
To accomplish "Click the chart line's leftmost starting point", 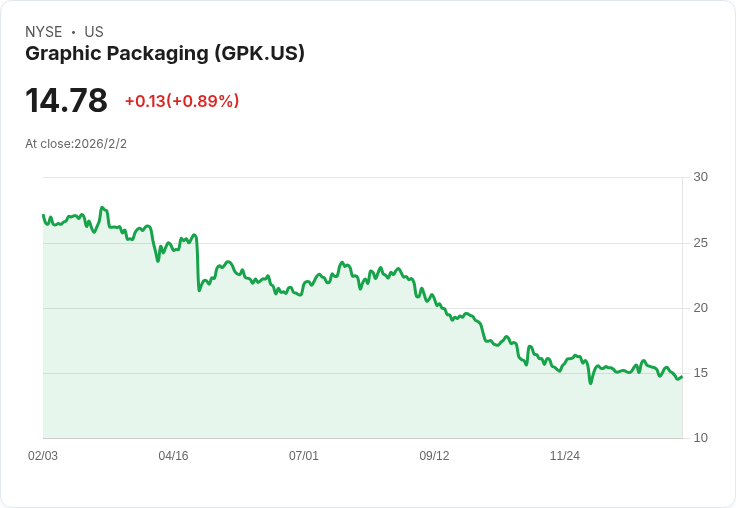I will [44, 215].
